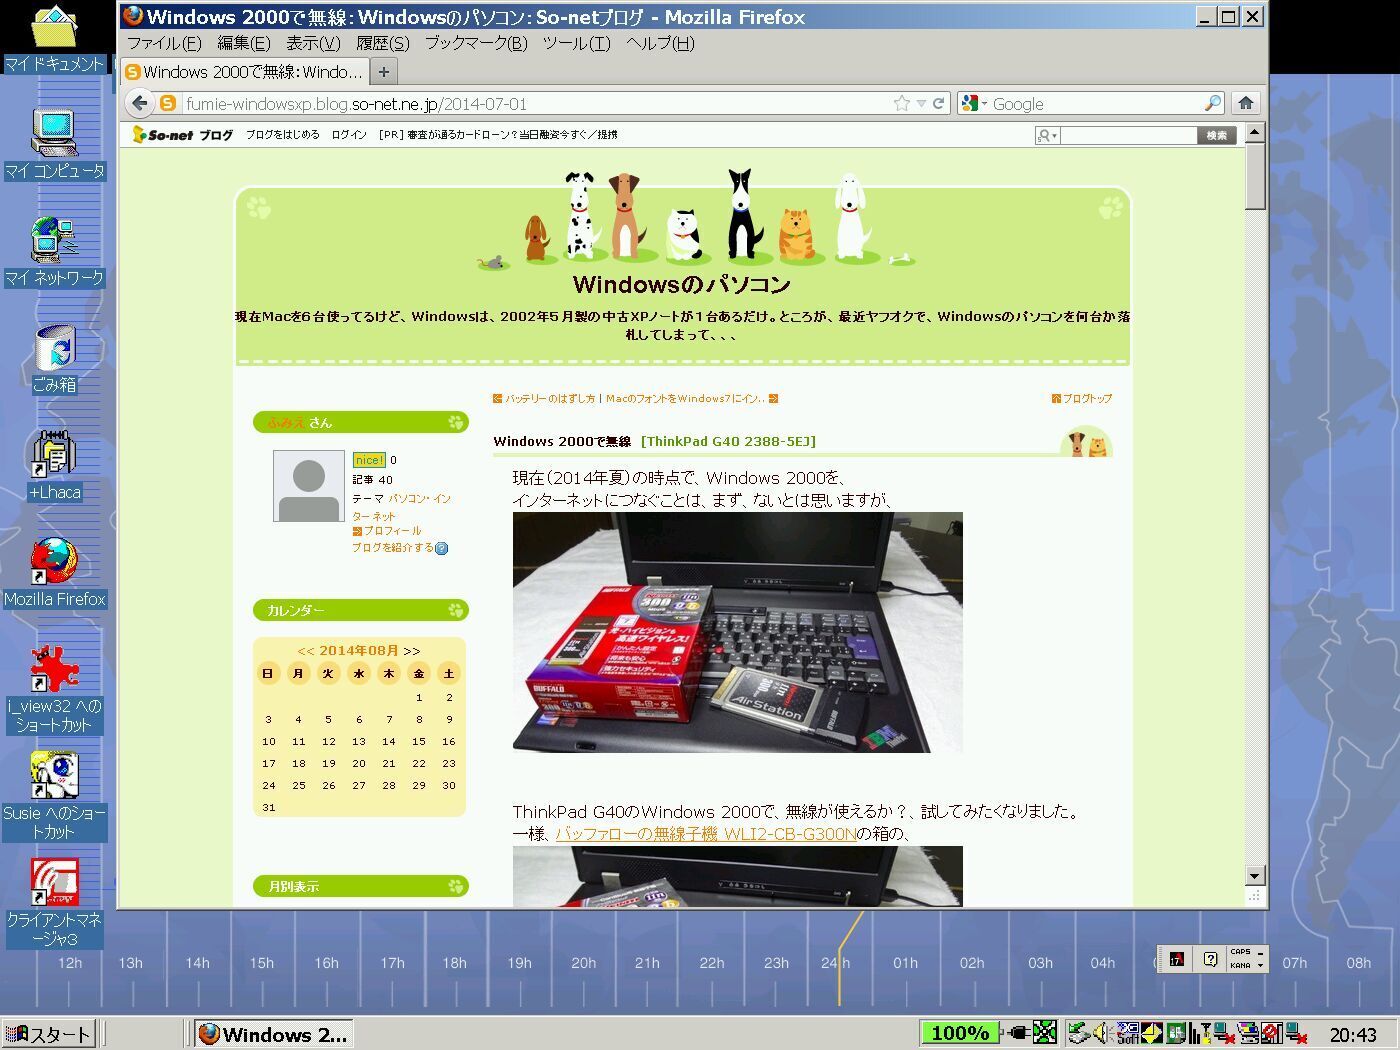Bookmark this page with the star icon
Screen dimensions: 1400x1050
pyautogui.click(x=901, y=103)
